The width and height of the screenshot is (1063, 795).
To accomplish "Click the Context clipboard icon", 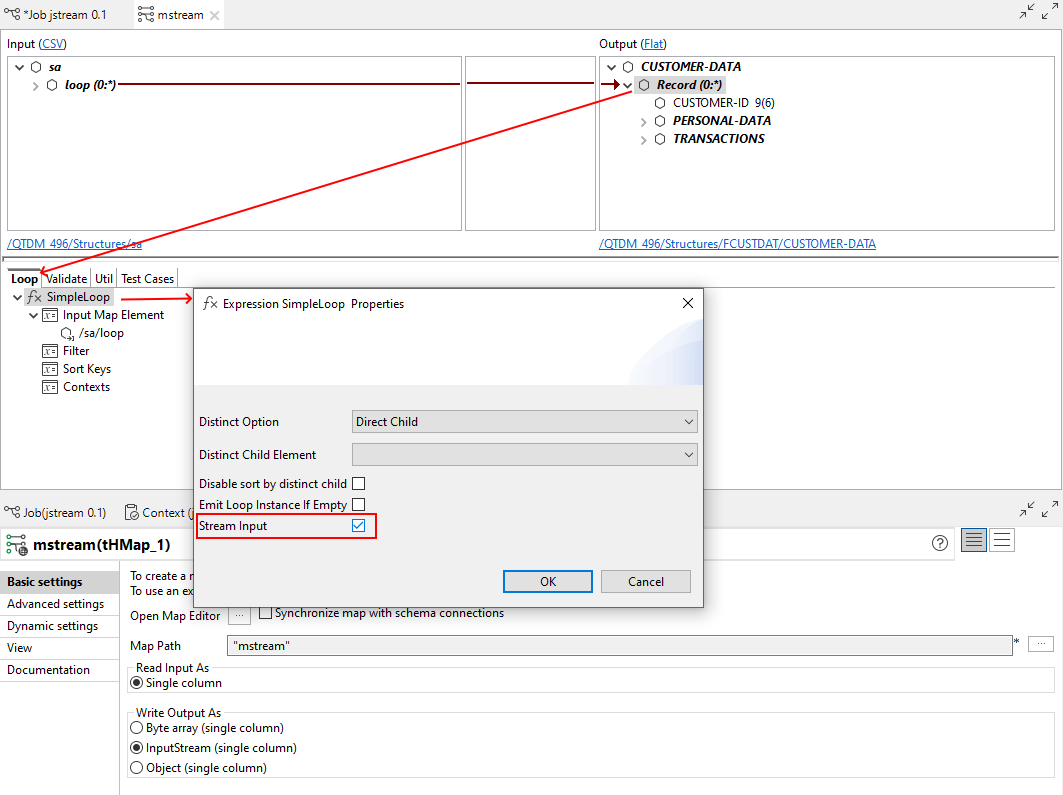I will click(131, 512).
